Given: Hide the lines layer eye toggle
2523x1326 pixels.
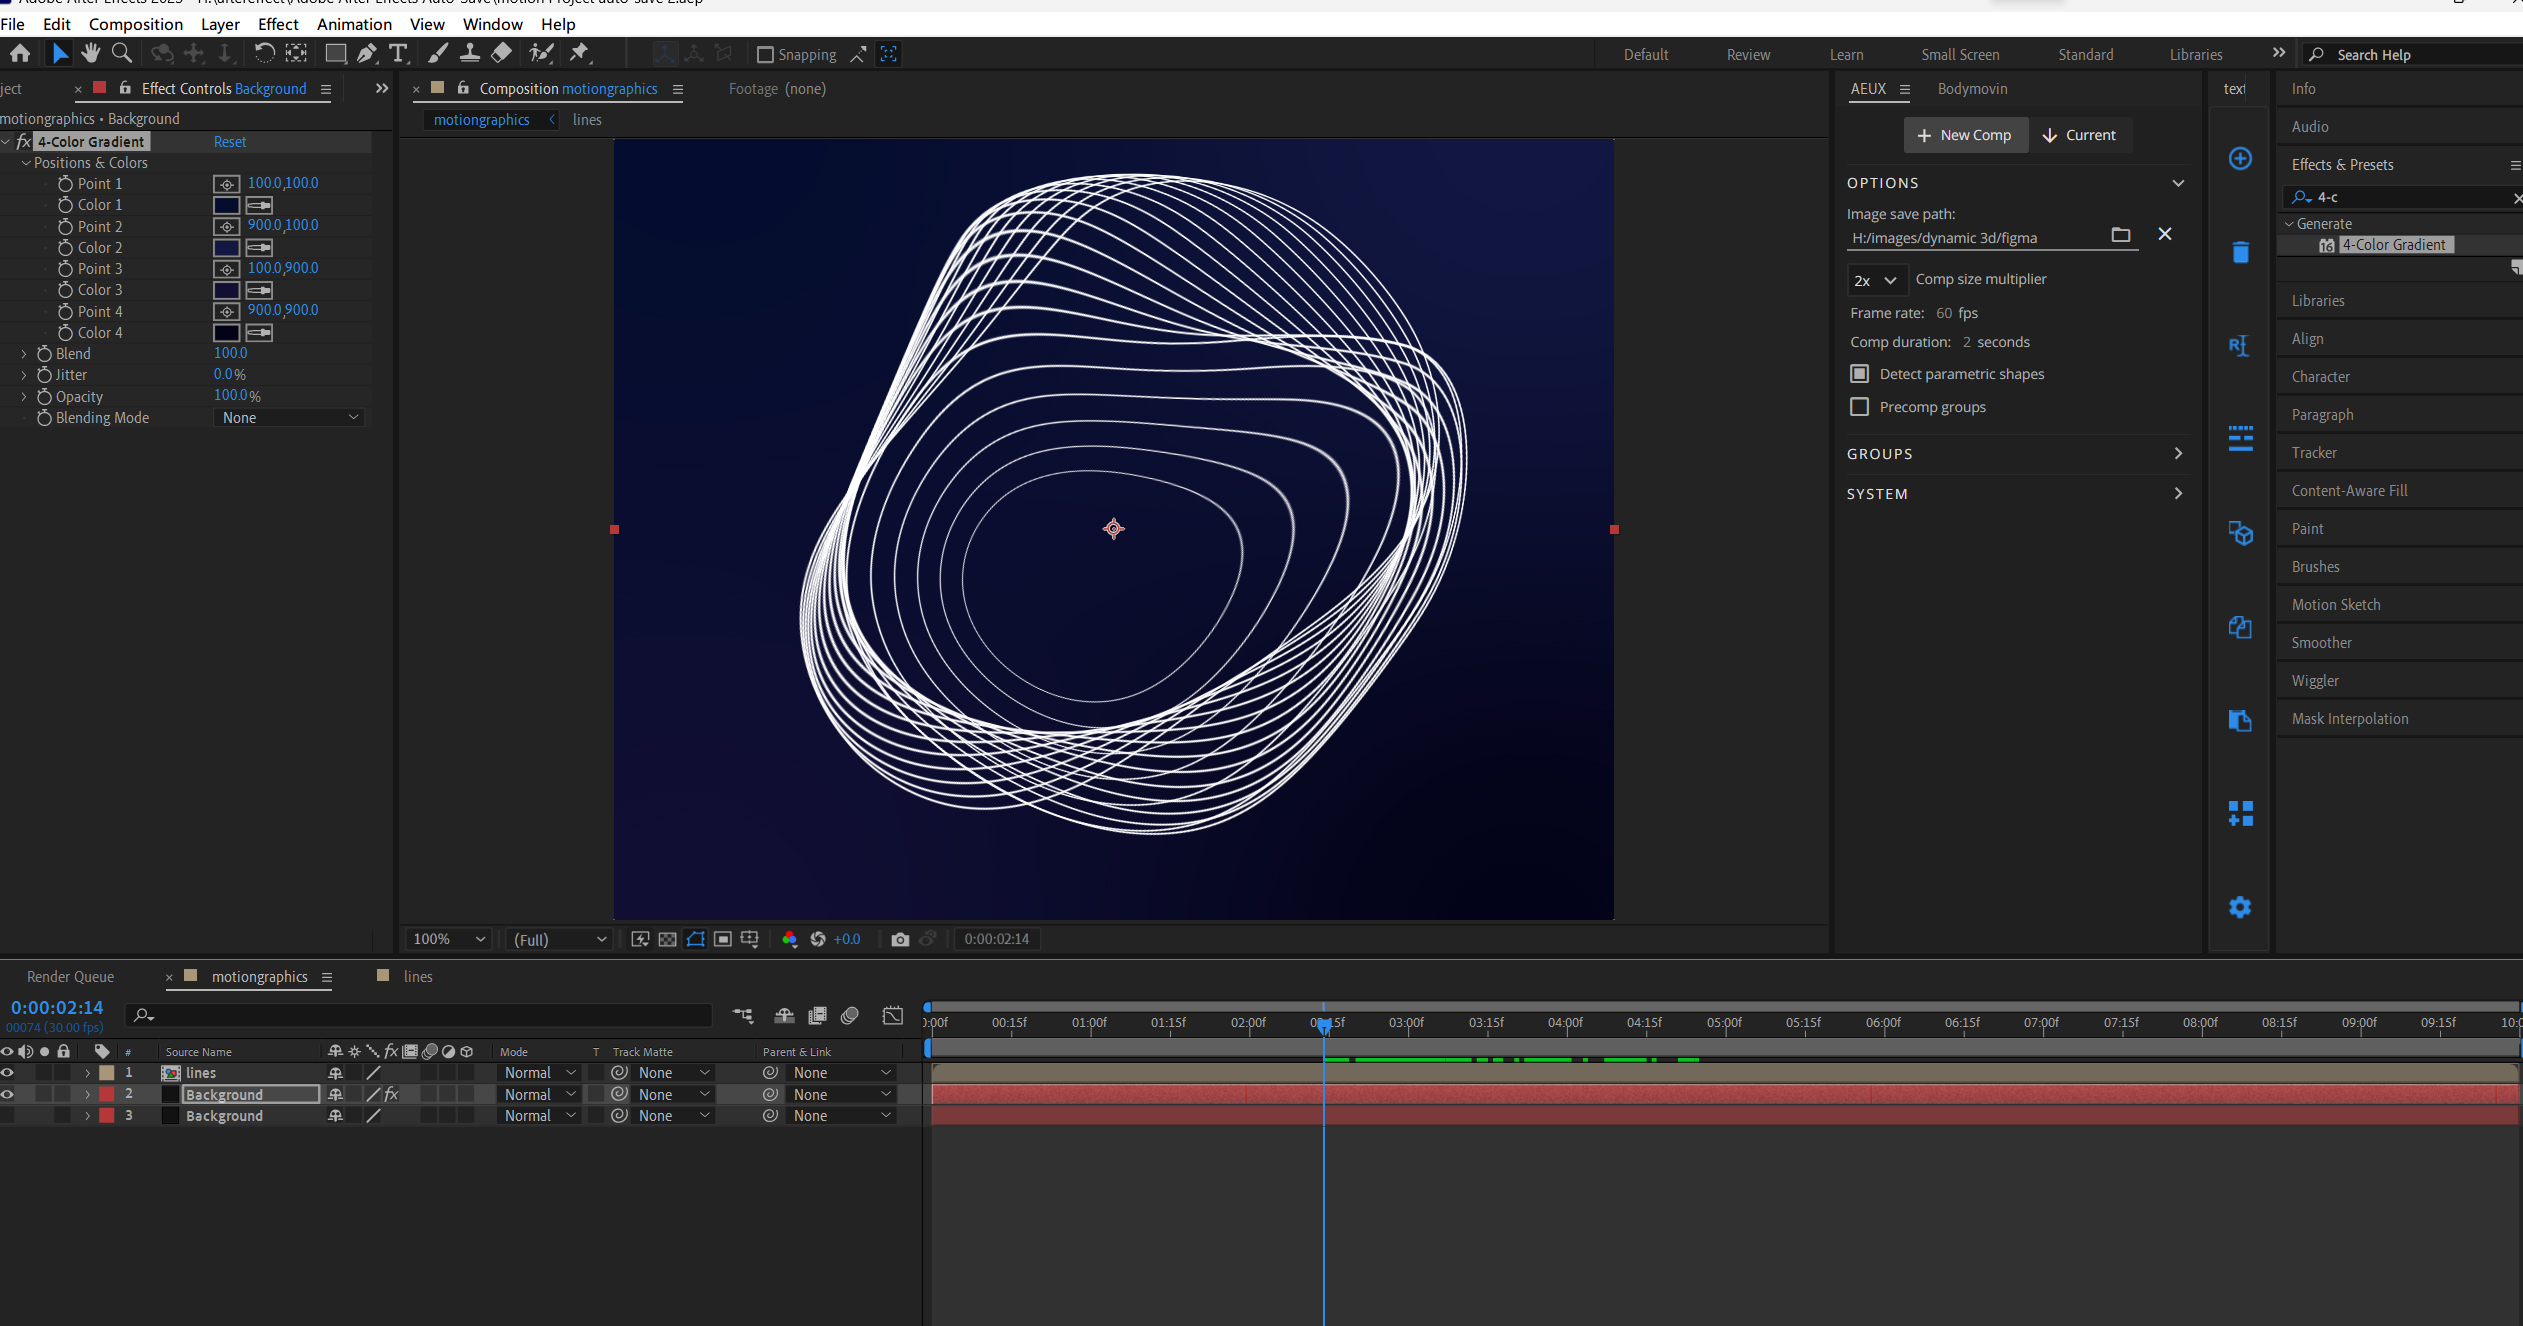Looking at the screenshot, I should click(x=8, y=1073).
